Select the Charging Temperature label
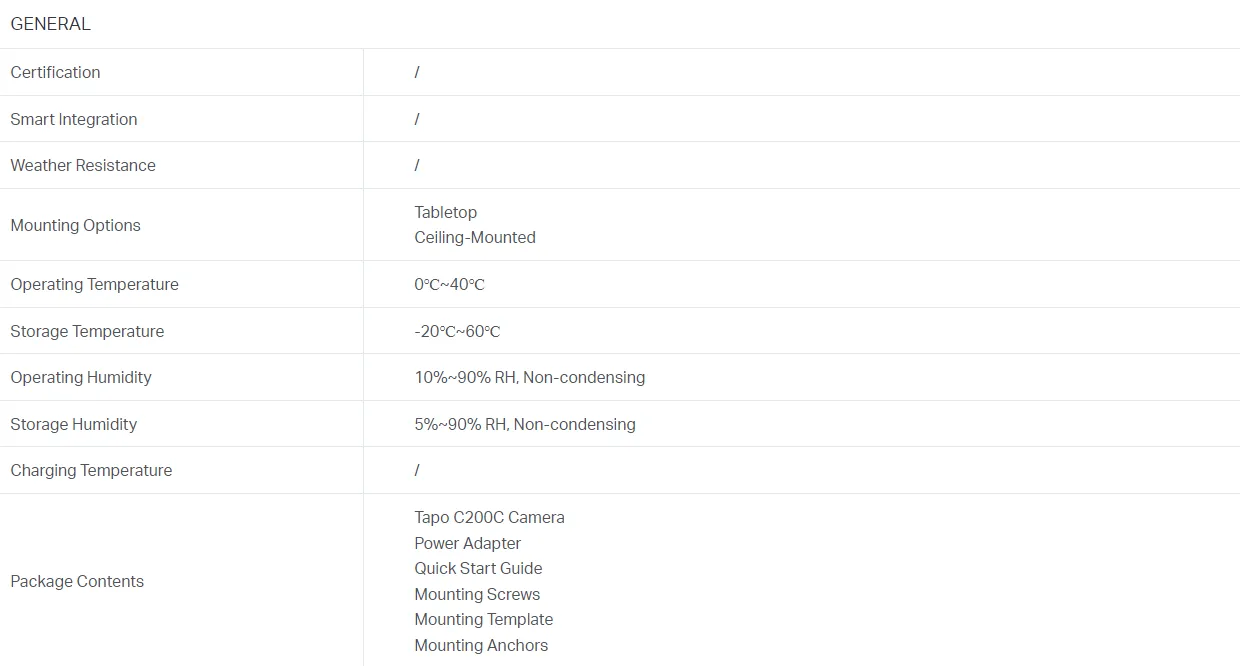Viewport: 1240px width, 666px height. coord(91,470)
